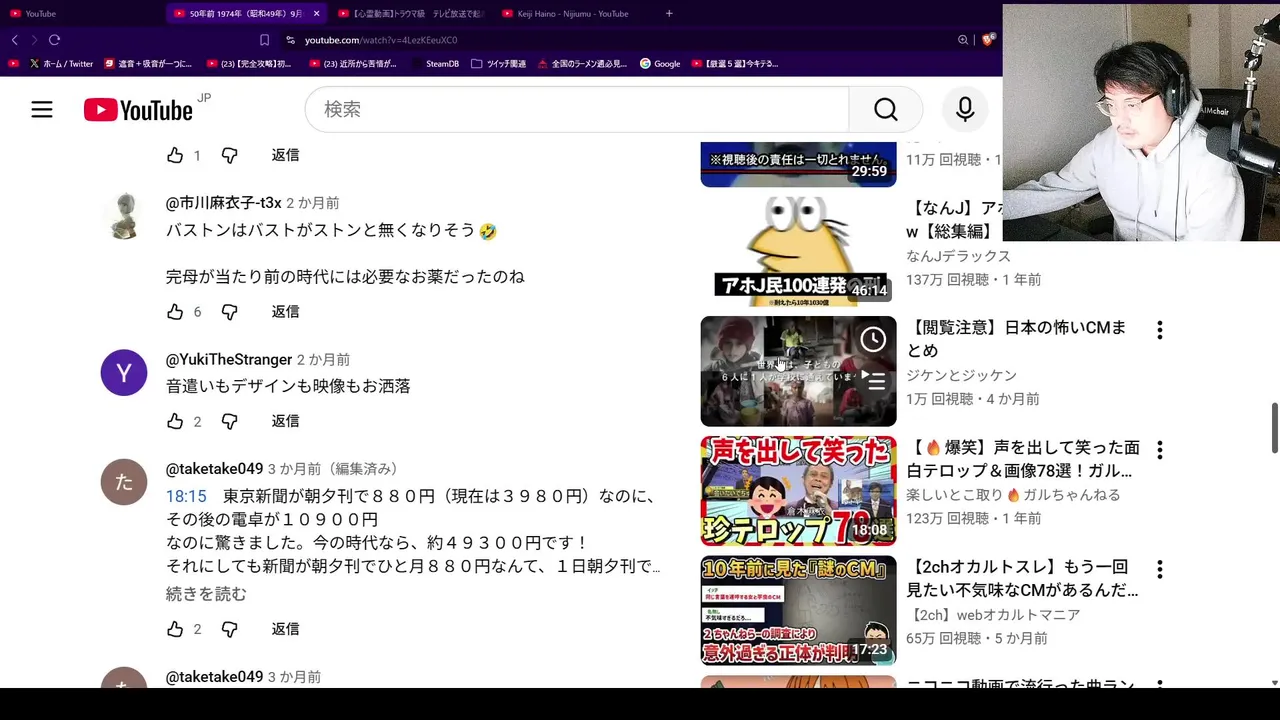Open the ツイッチ関連 bookmark folder
Screen dimensions: 1280x720
[x=498, y=63]
